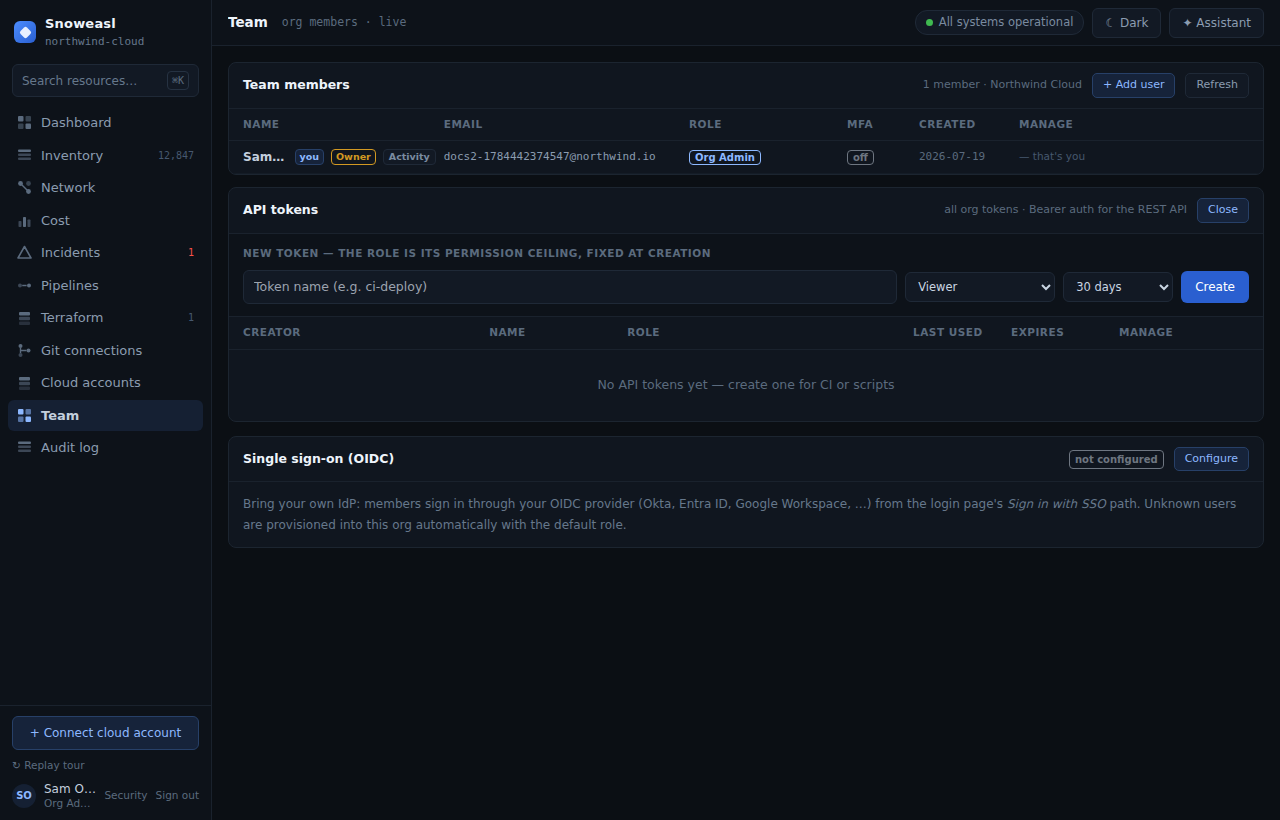The height and width of the screenshot is (820, 1280).
Task: Navigate to Cost
Action: [105, 220]
